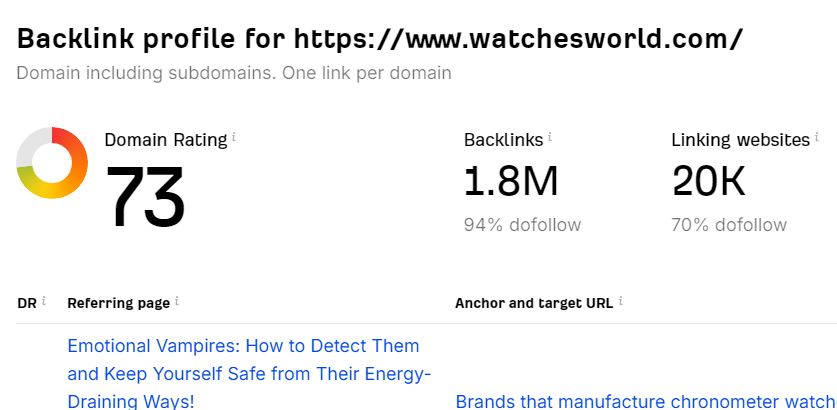Click info icon by Anchor and target URL
This screenshot has width=837, height=410.
click(621, 301)
